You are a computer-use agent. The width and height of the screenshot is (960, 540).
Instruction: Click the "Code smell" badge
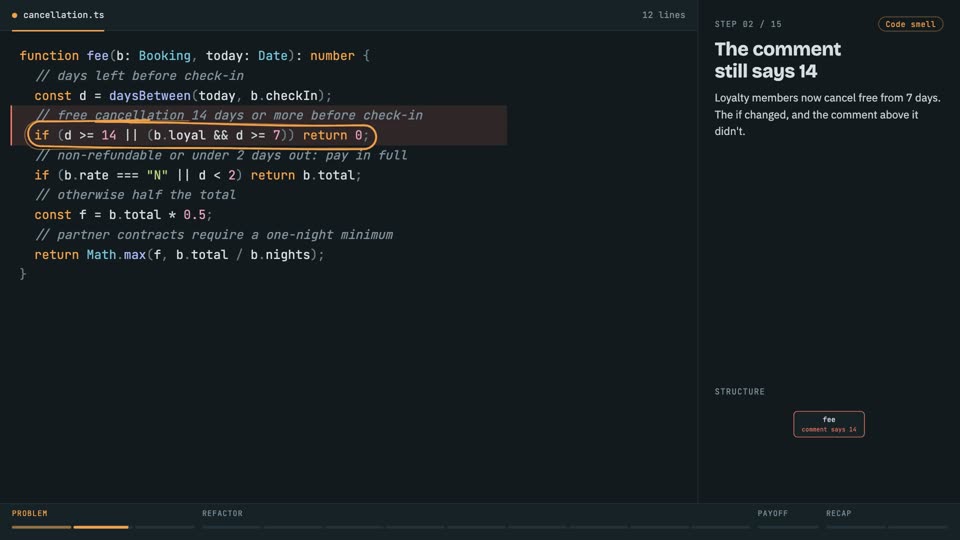click(910, 24)
